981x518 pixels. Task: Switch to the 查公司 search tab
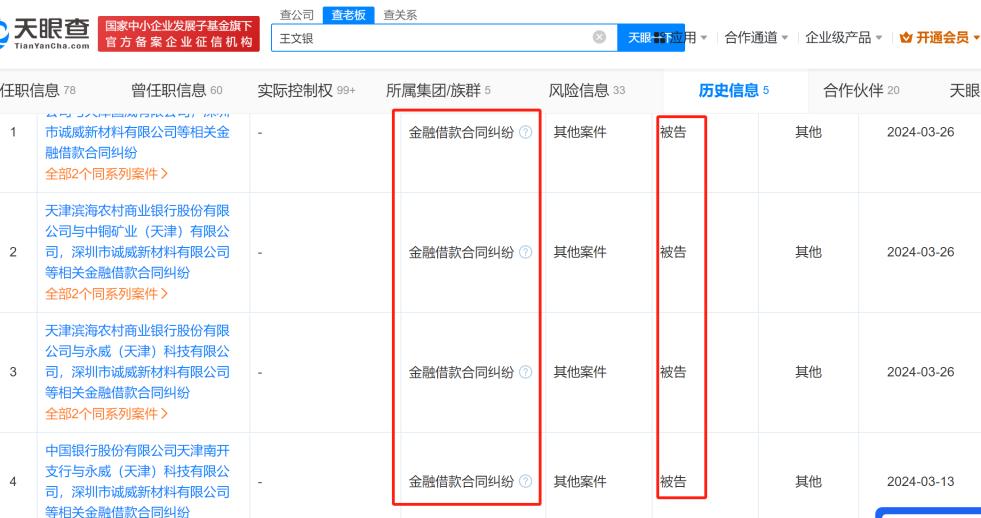pyautogui.click(x=295, y=15)
